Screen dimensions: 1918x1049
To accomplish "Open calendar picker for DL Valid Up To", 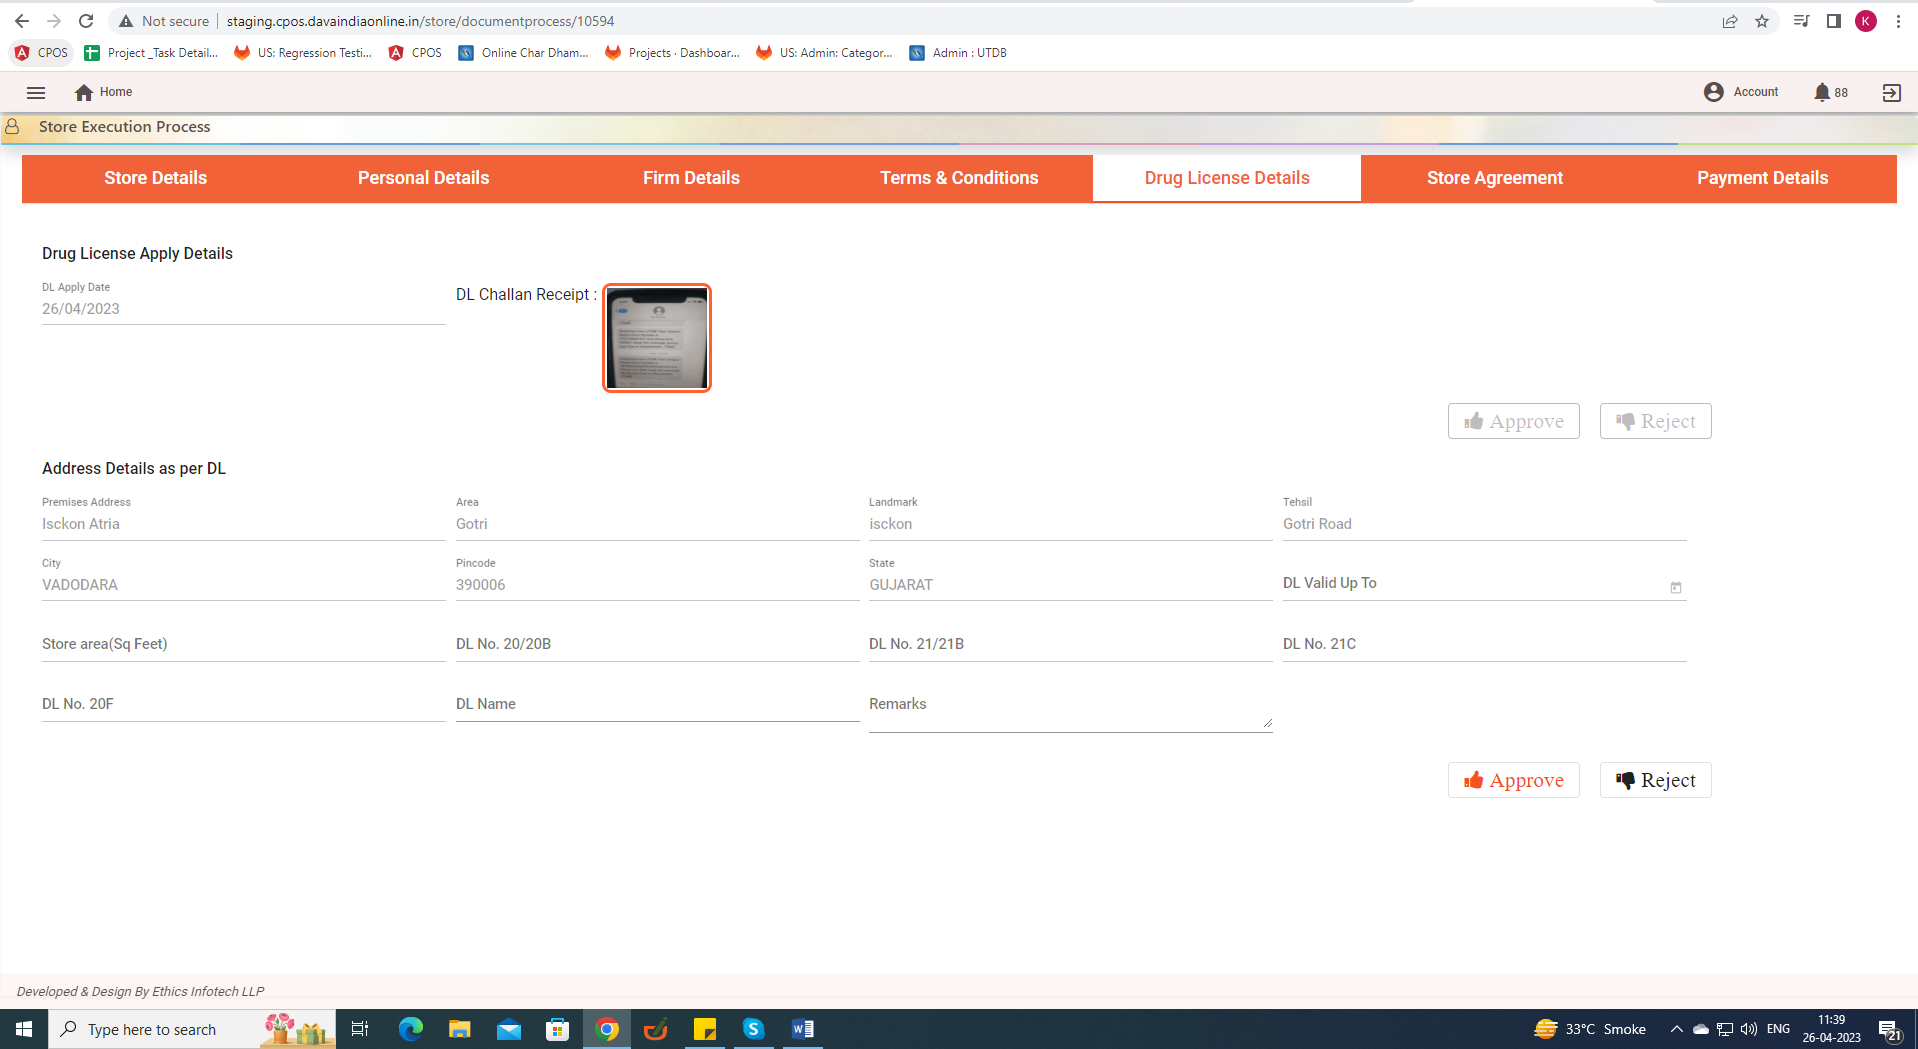I will pyautogui.click(x=1675, y=587).
